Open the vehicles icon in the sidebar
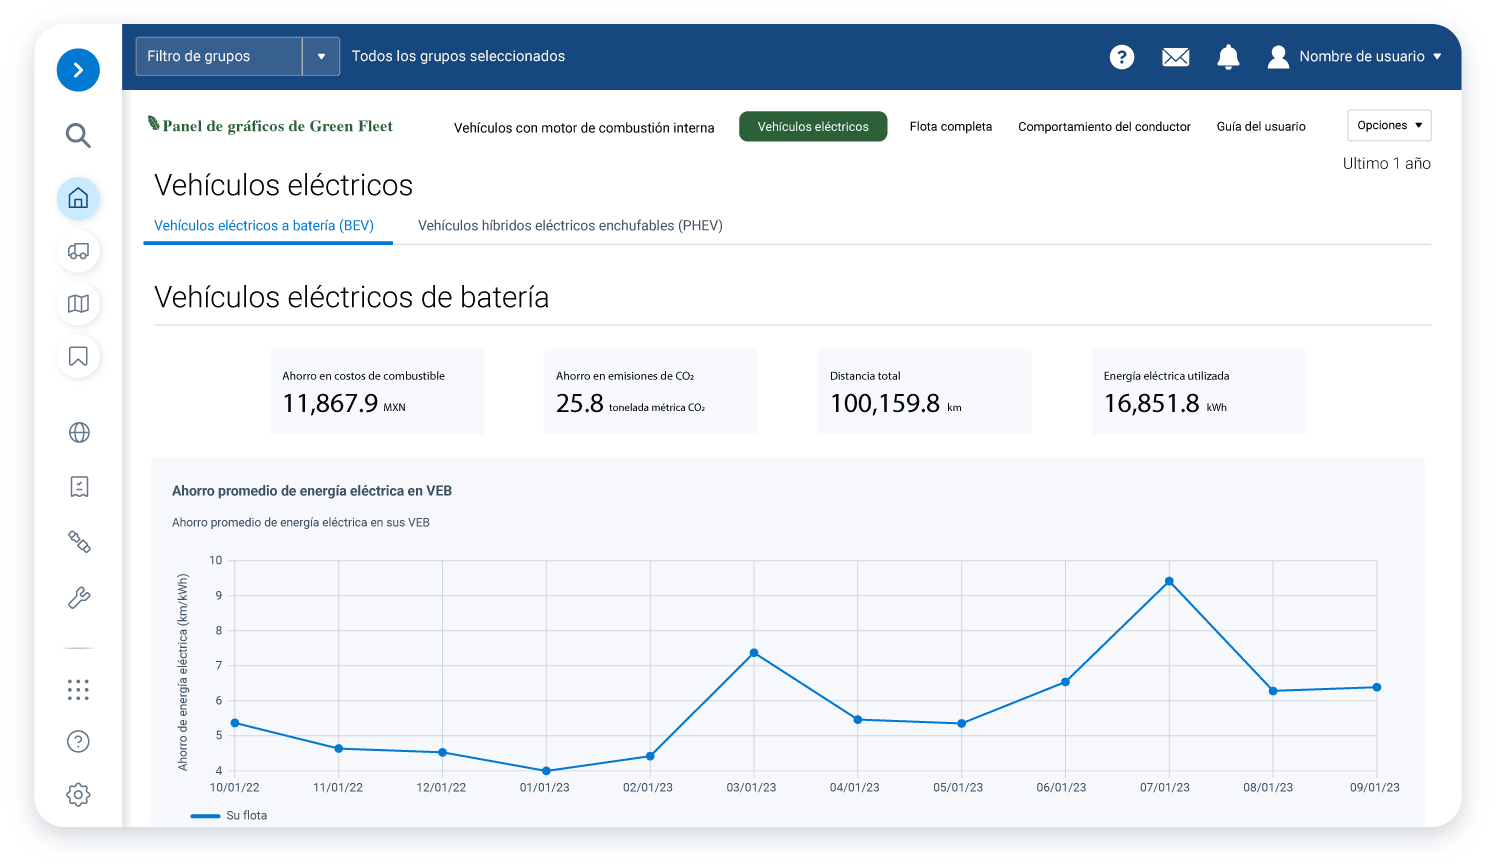Viewport: 1496px width, 866px height. (x=78, y=252)
